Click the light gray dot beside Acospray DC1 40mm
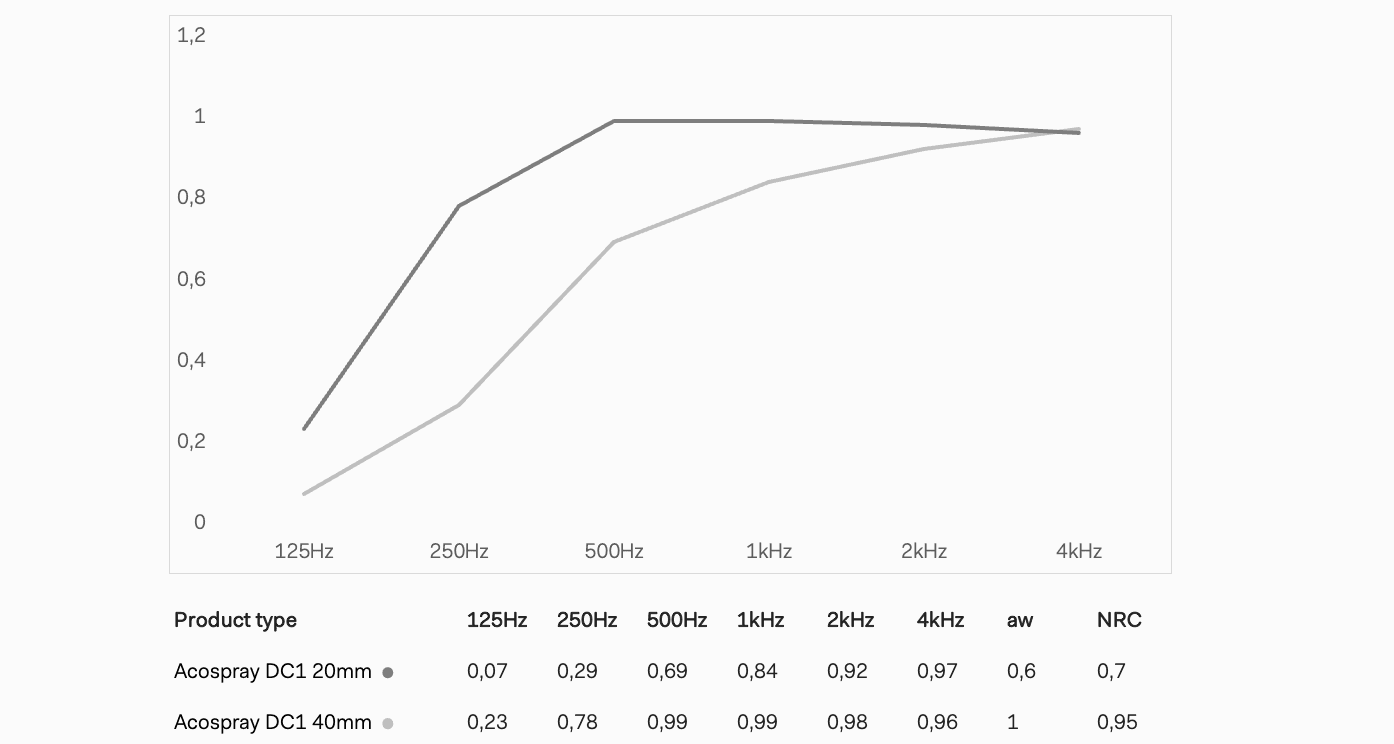Image resolution: width=1394 pixels, height=744 pixels. pos(388,724)
